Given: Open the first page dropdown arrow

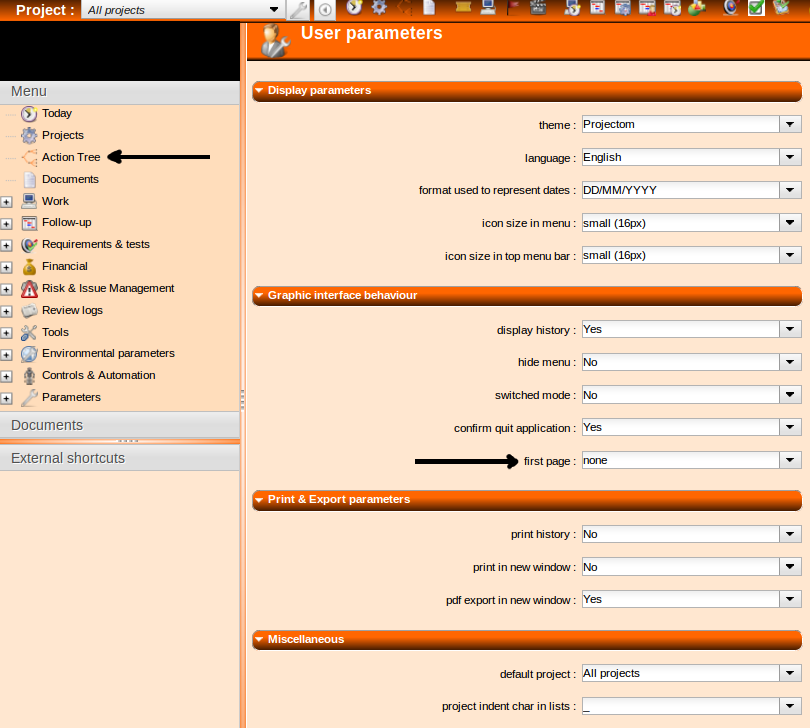Looking at the screenshot, I should [x=790, y=460].
